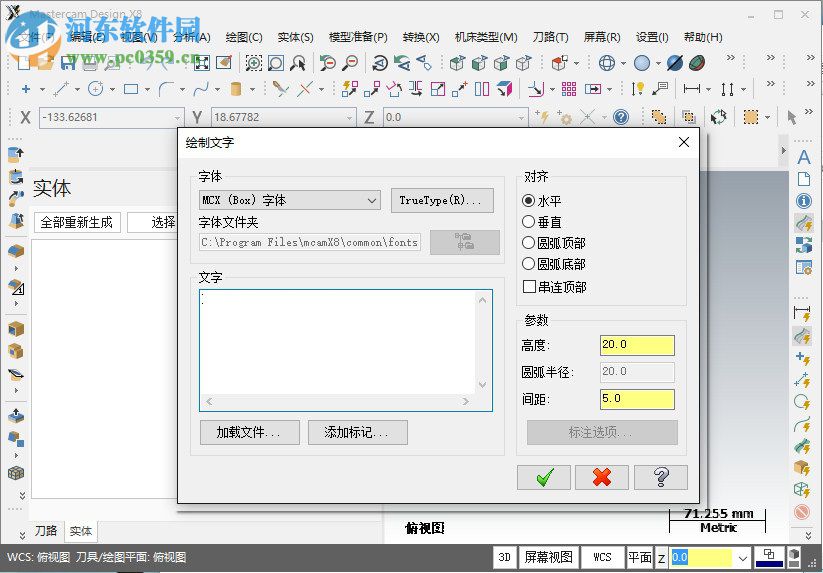The height and width of the screenshot is (573, 823).
Task: Select the Create spline curve tool
Action: [x=201, y=89]
